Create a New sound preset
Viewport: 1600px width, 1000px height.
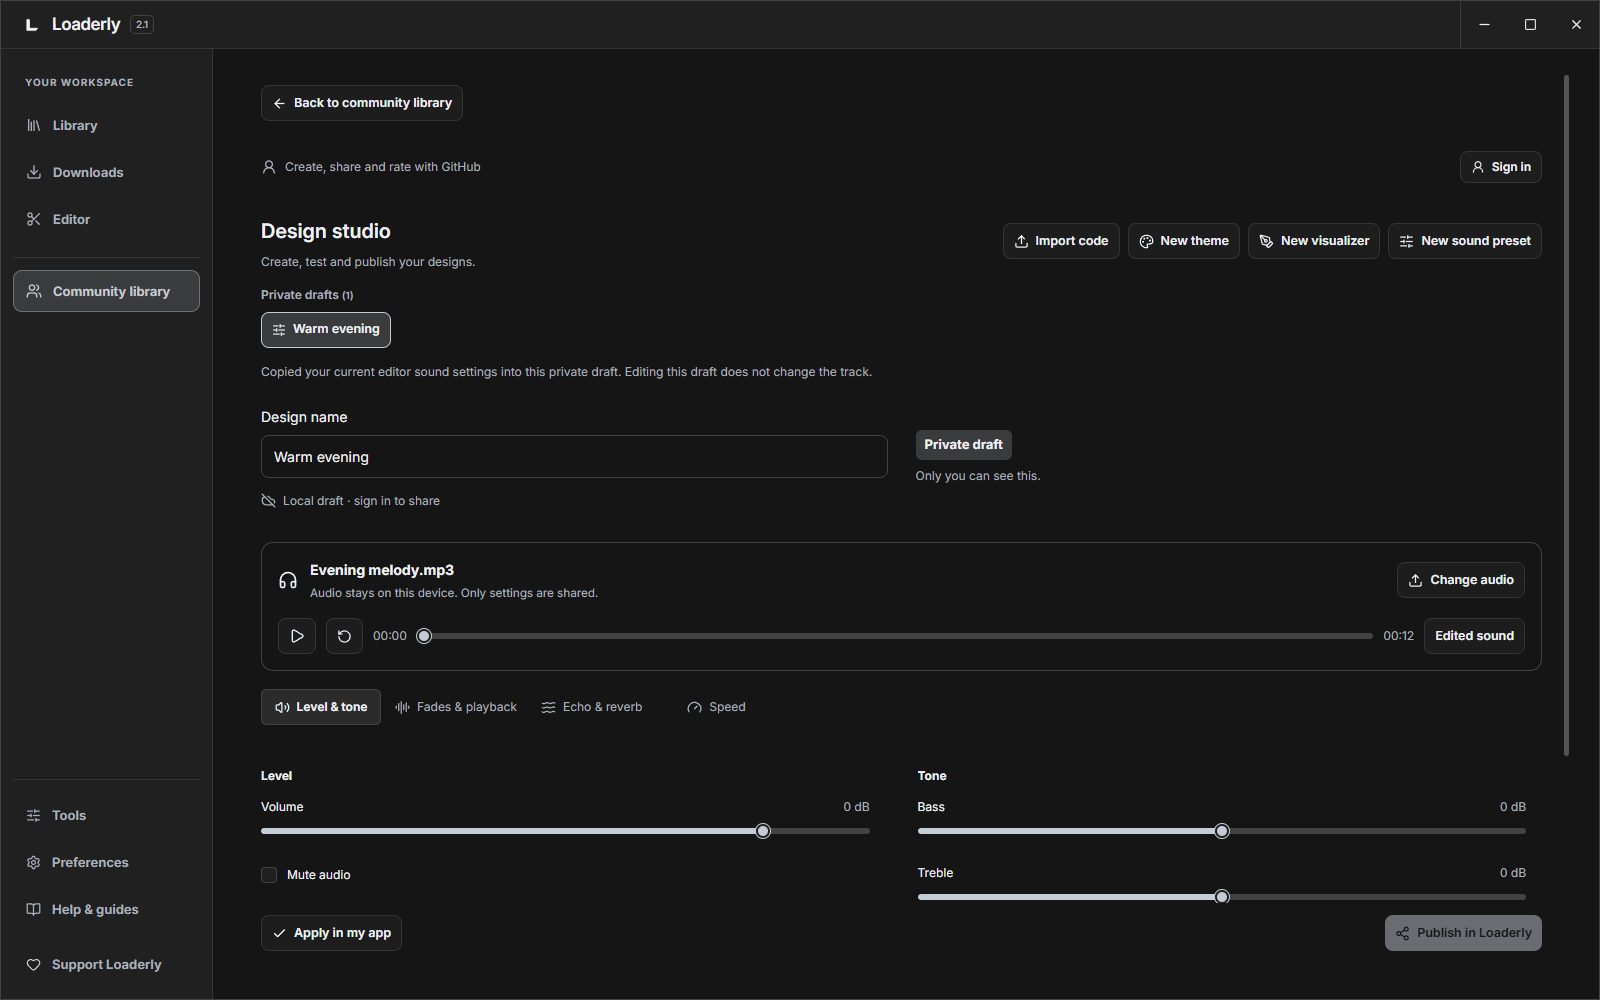point(1465,241)
